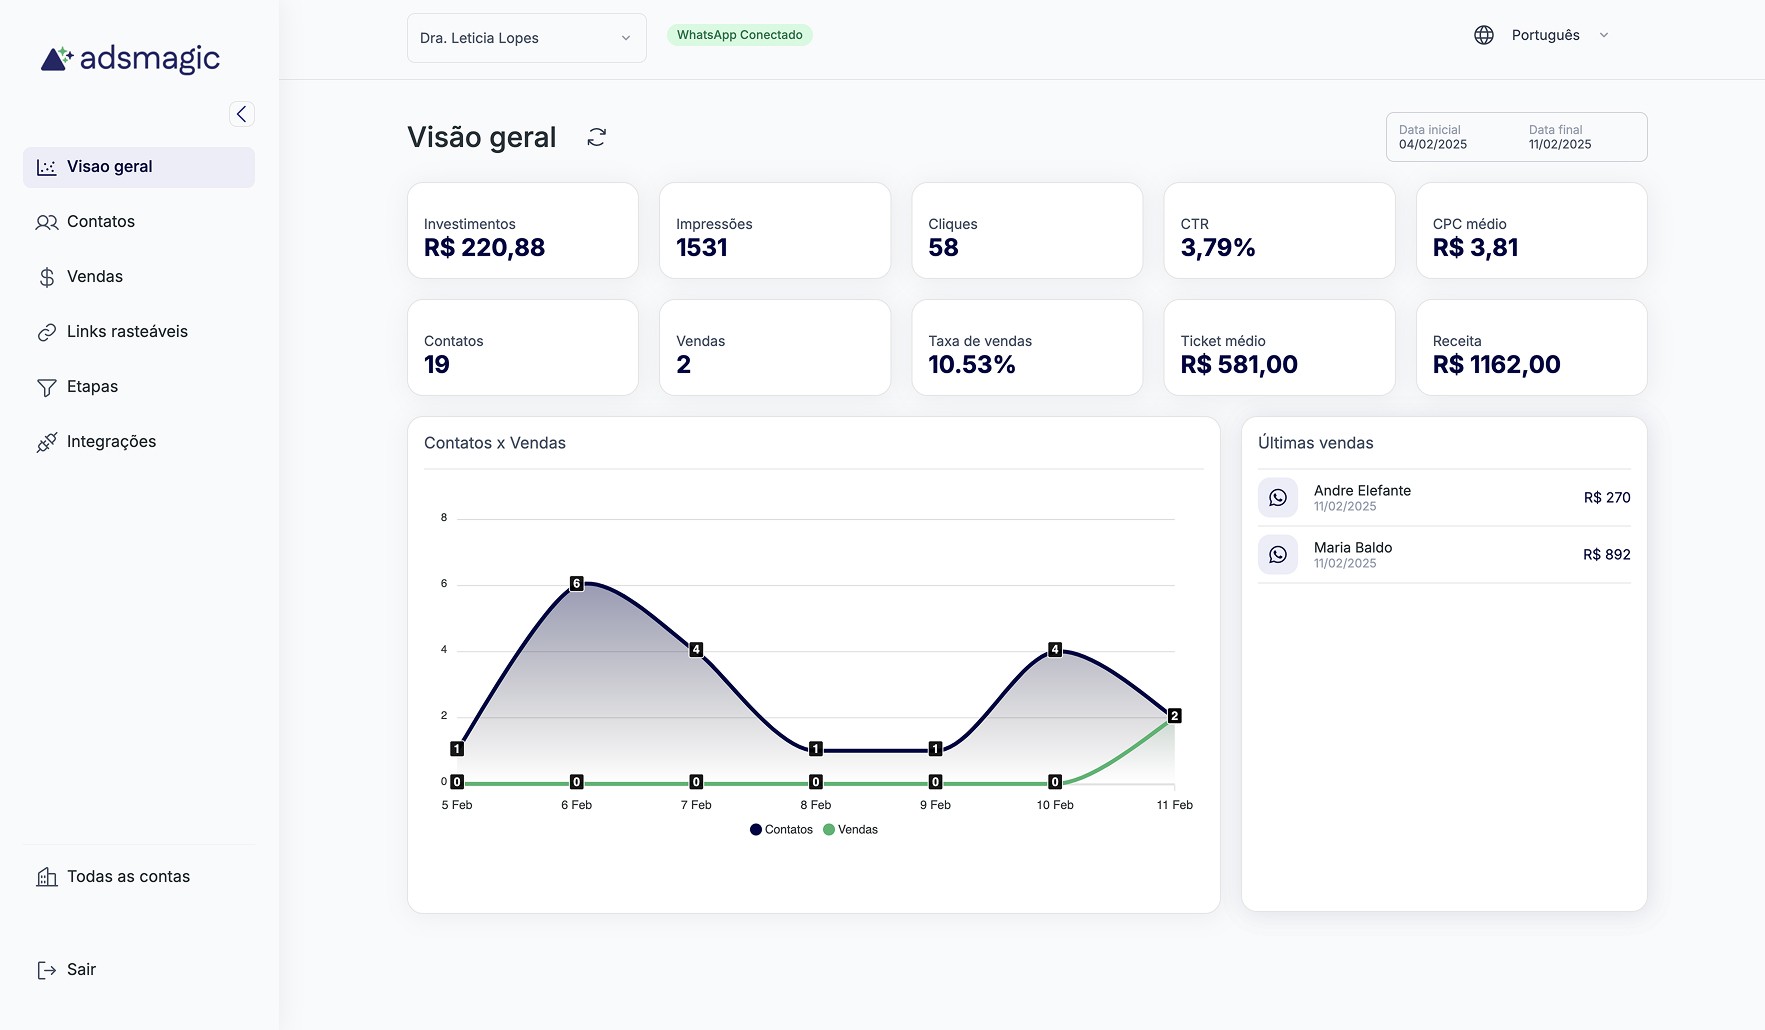
Task: Click the Cliques 58 card
Action: 1027,230
